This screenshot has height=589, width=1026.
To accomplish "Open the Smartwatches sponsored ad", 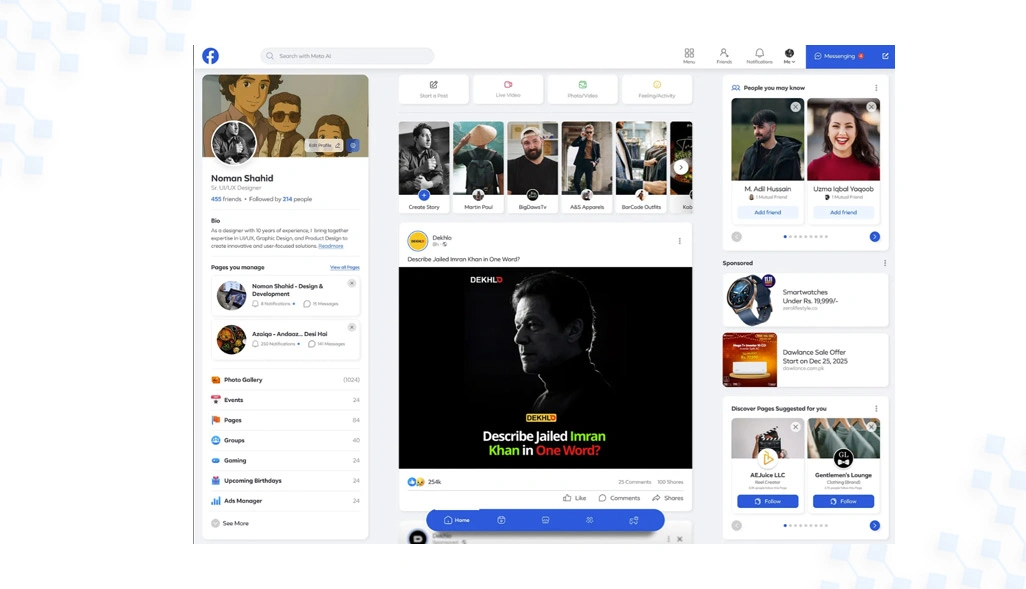I will click(805, 300).
